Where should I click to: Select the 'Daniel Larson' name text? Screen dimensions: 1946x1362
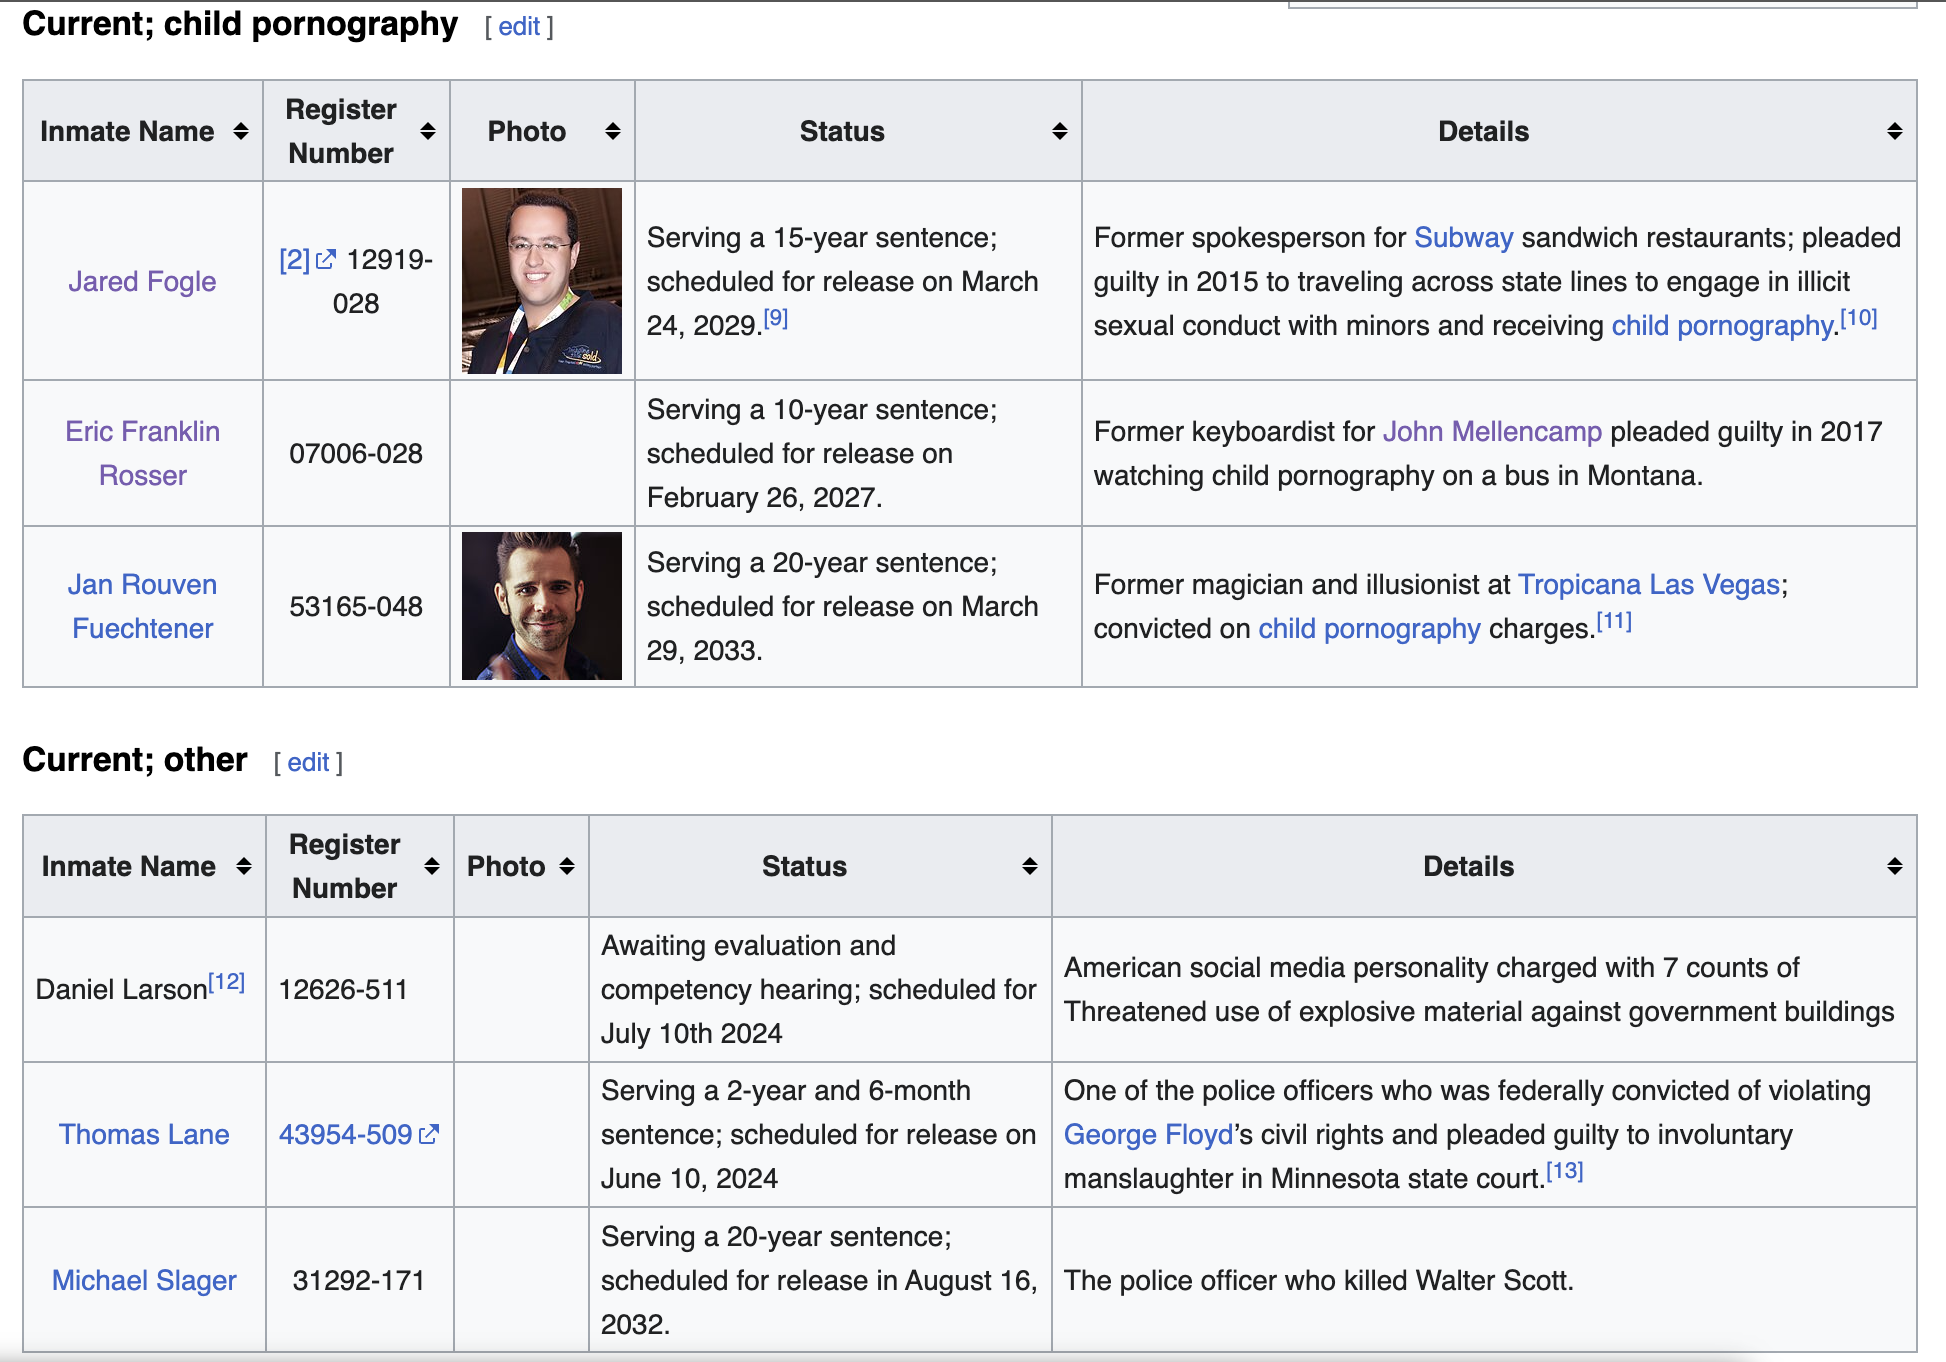click(x=121, y=989)
